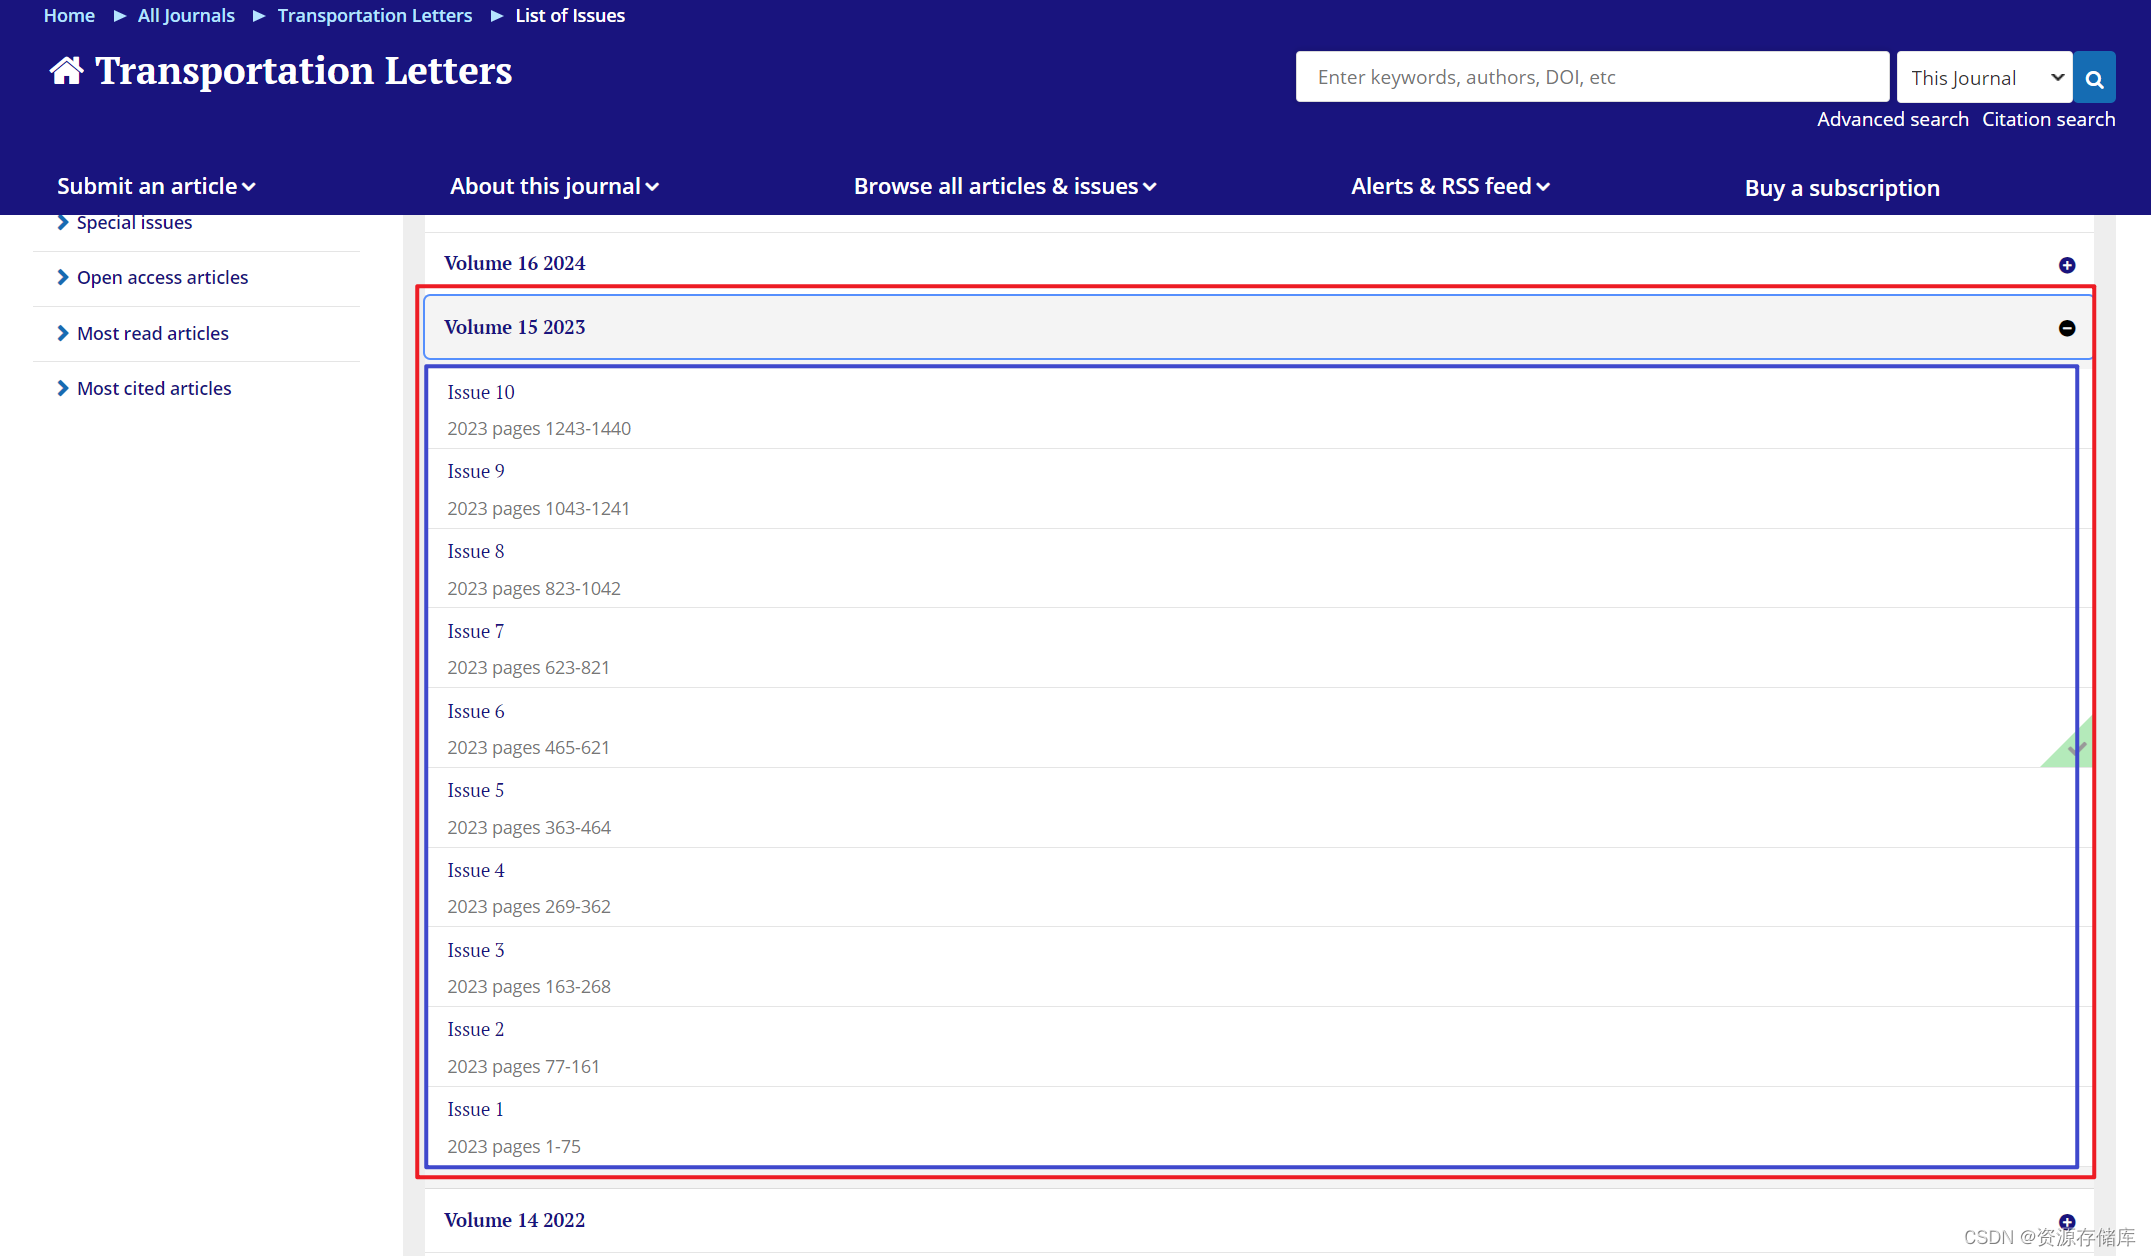This screenshot has height=1256, width=2151.
Task: Expand Volume 16 2024 plus icon
Action: click(x=2067, y=265)
